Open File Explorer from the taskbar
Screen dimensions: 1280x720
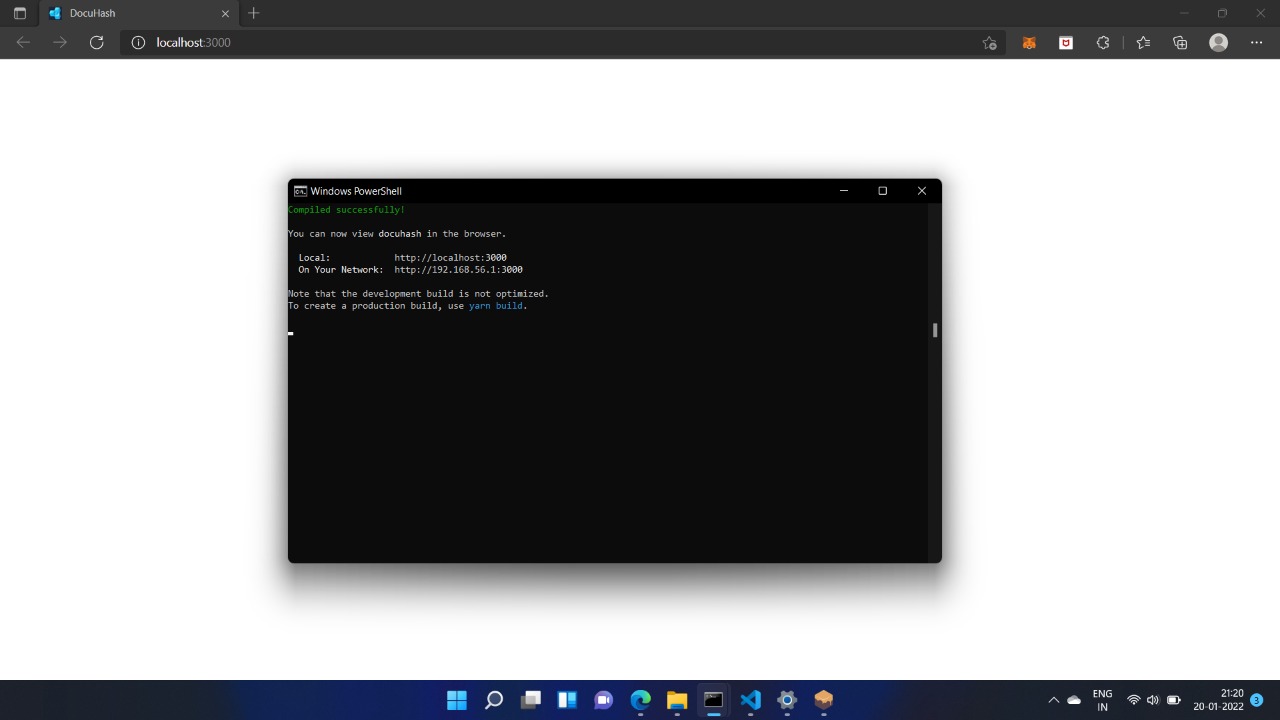point(676,700)
